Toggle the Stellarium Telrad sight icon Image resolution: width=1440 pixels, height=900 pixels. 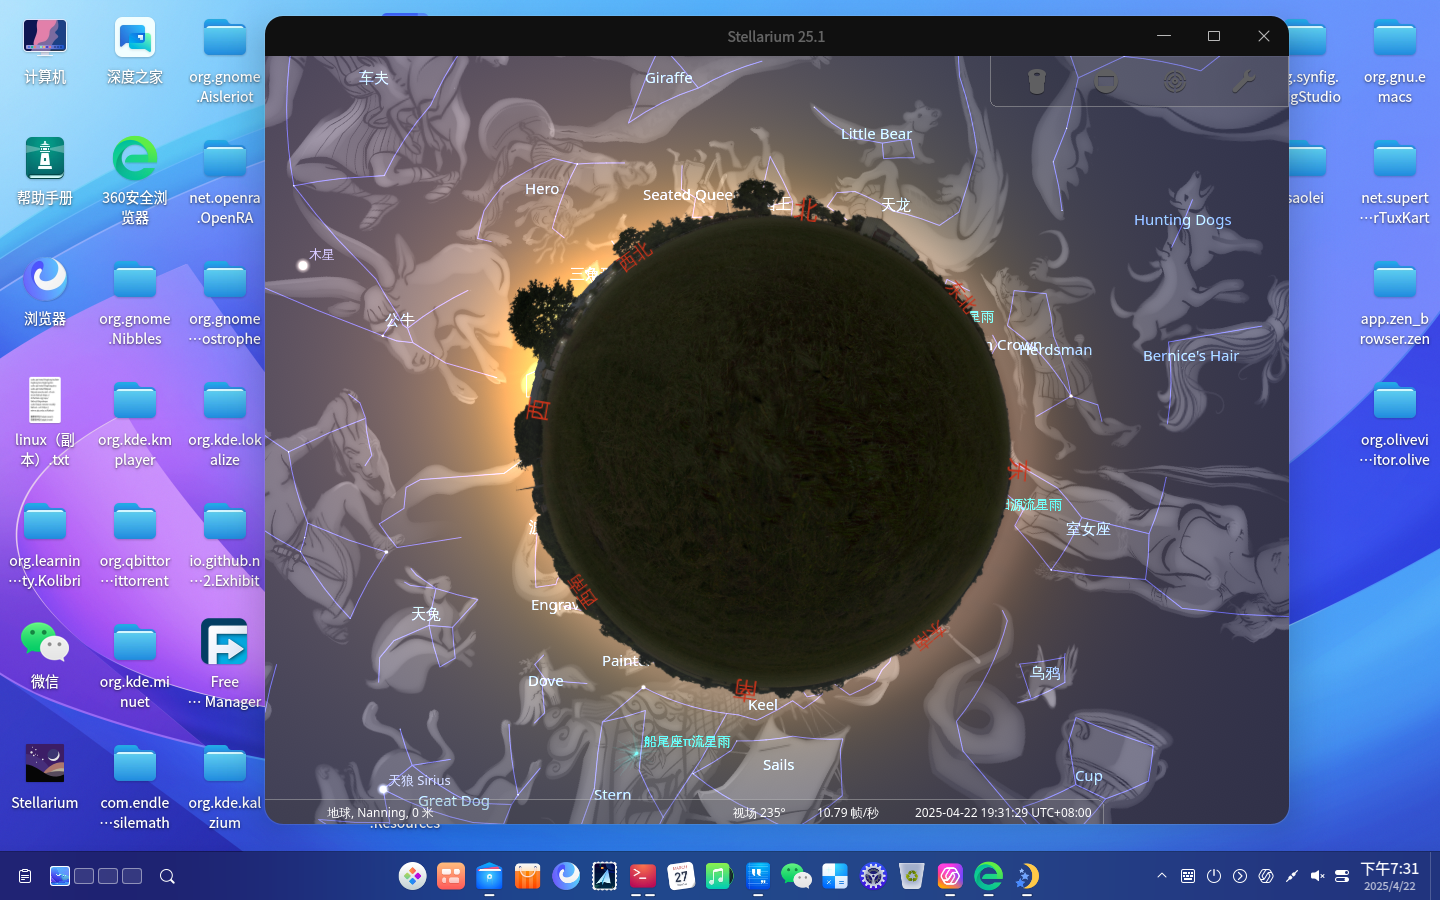tap(1175, 81)
